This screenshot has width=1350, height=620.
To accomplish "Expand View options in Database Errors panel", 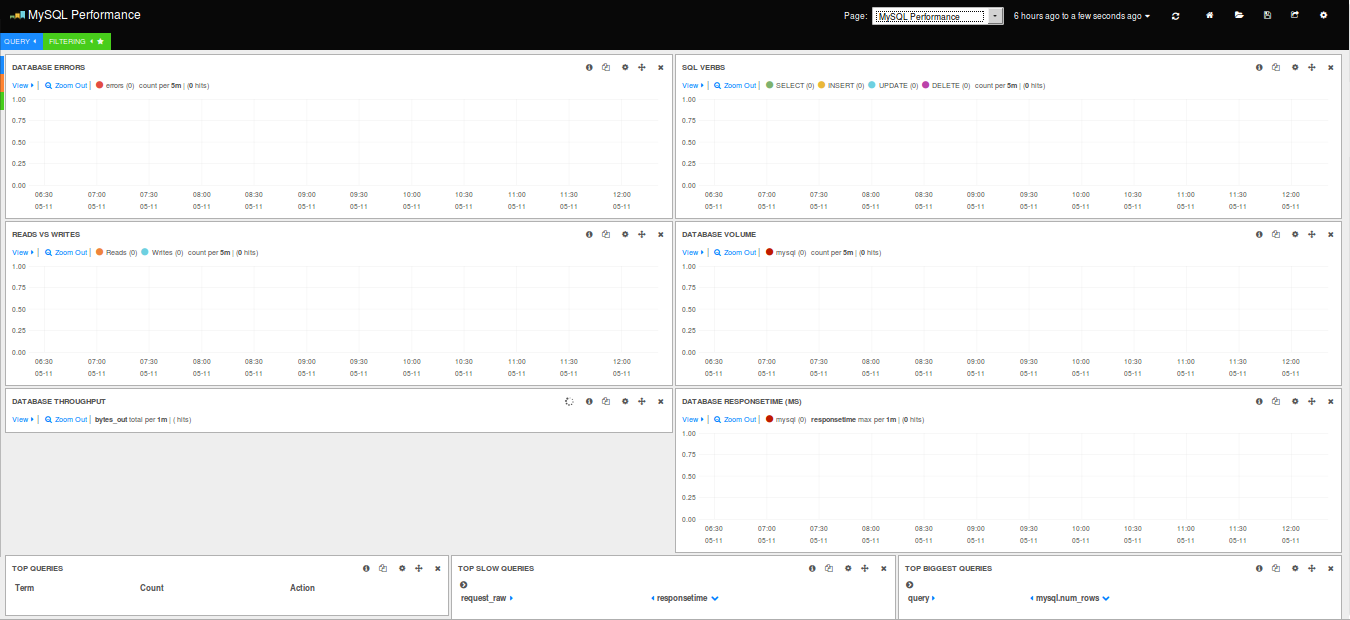I will point(21,86).
